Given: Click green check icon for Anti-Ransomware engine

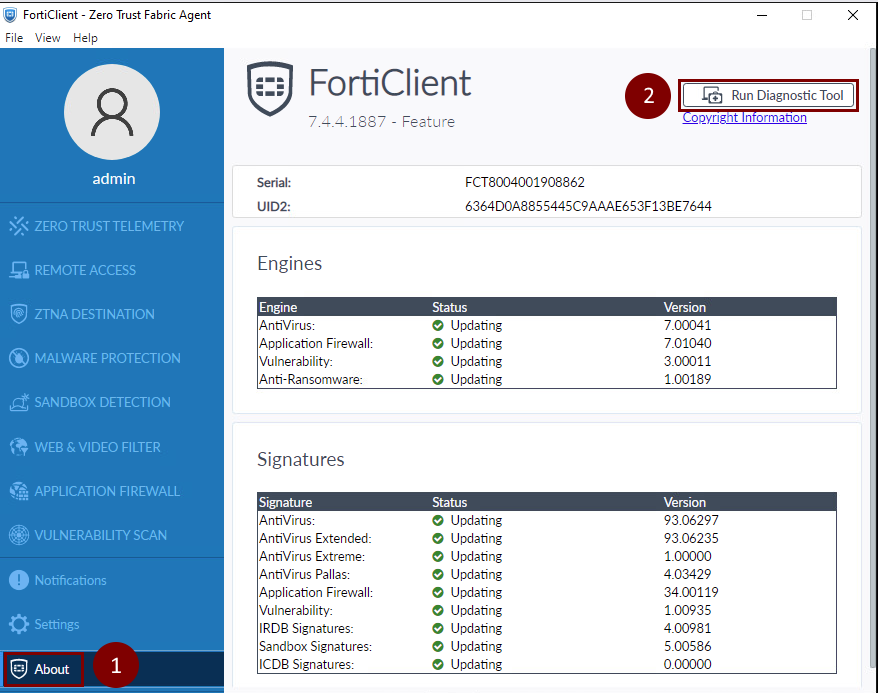Looking at the screenshot, I should 438,379.
